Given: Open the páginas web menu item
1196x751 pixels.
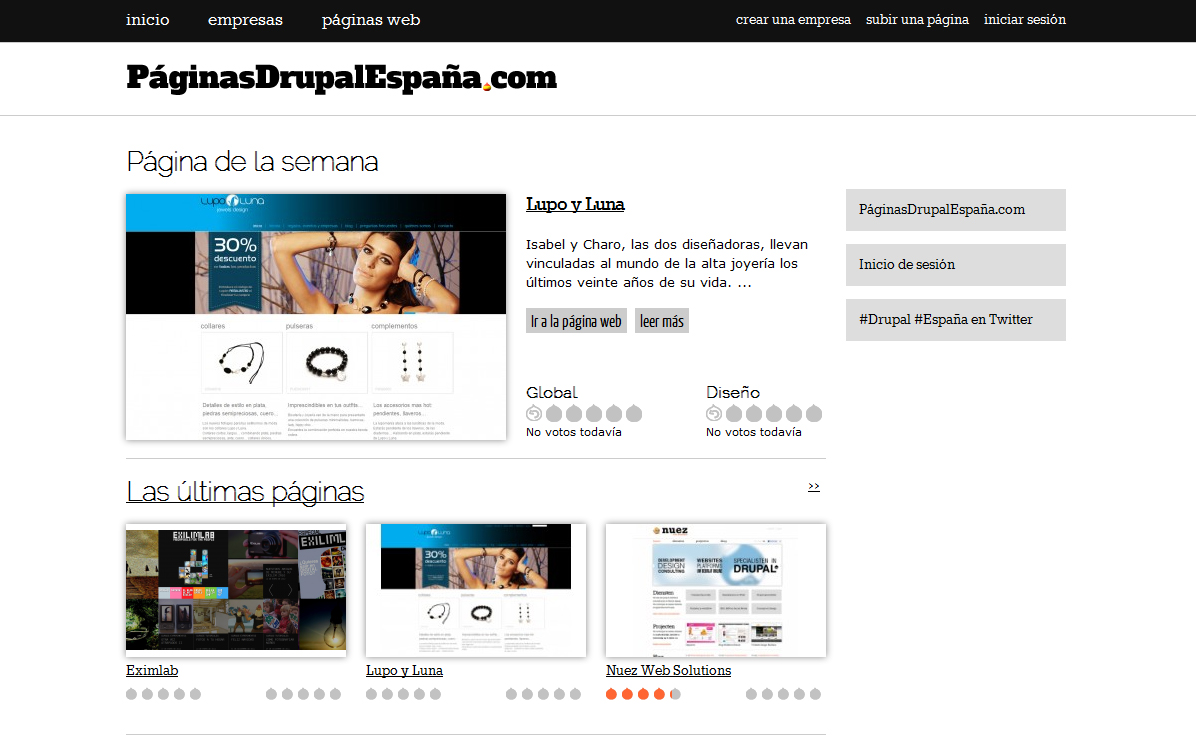Looking at the screenshot, I should 371,20.
